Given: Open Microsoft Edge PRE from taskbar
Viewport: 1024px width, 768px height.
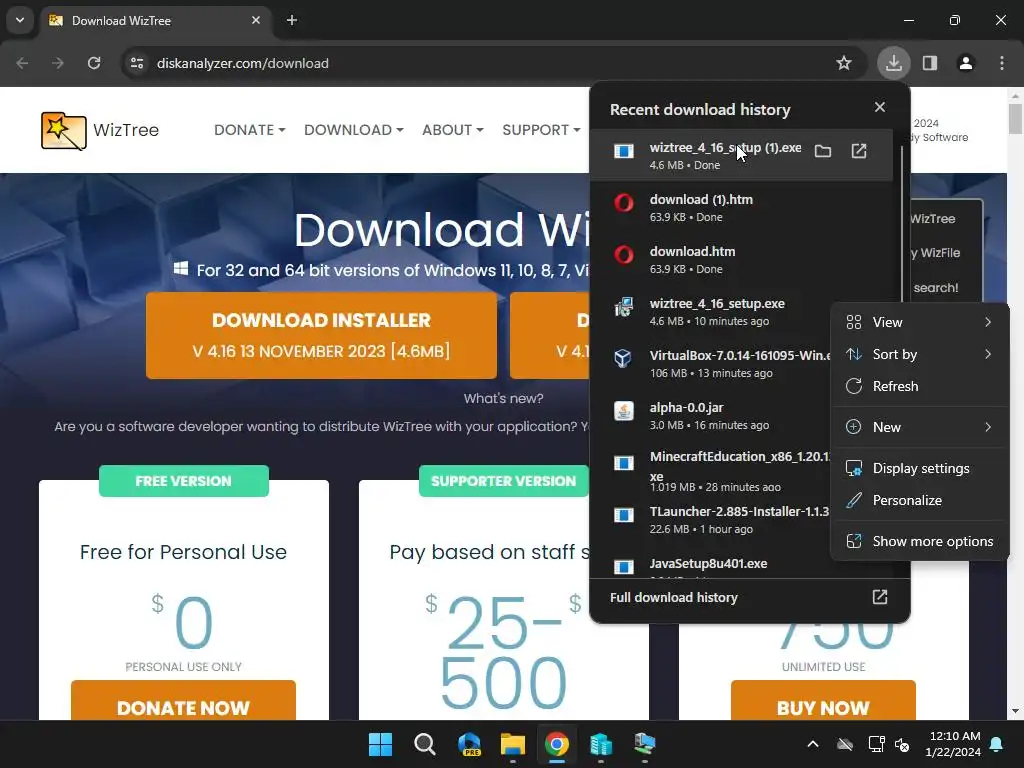Looking at the screenshot, I should pyautogui.click(x=469, y=744).
